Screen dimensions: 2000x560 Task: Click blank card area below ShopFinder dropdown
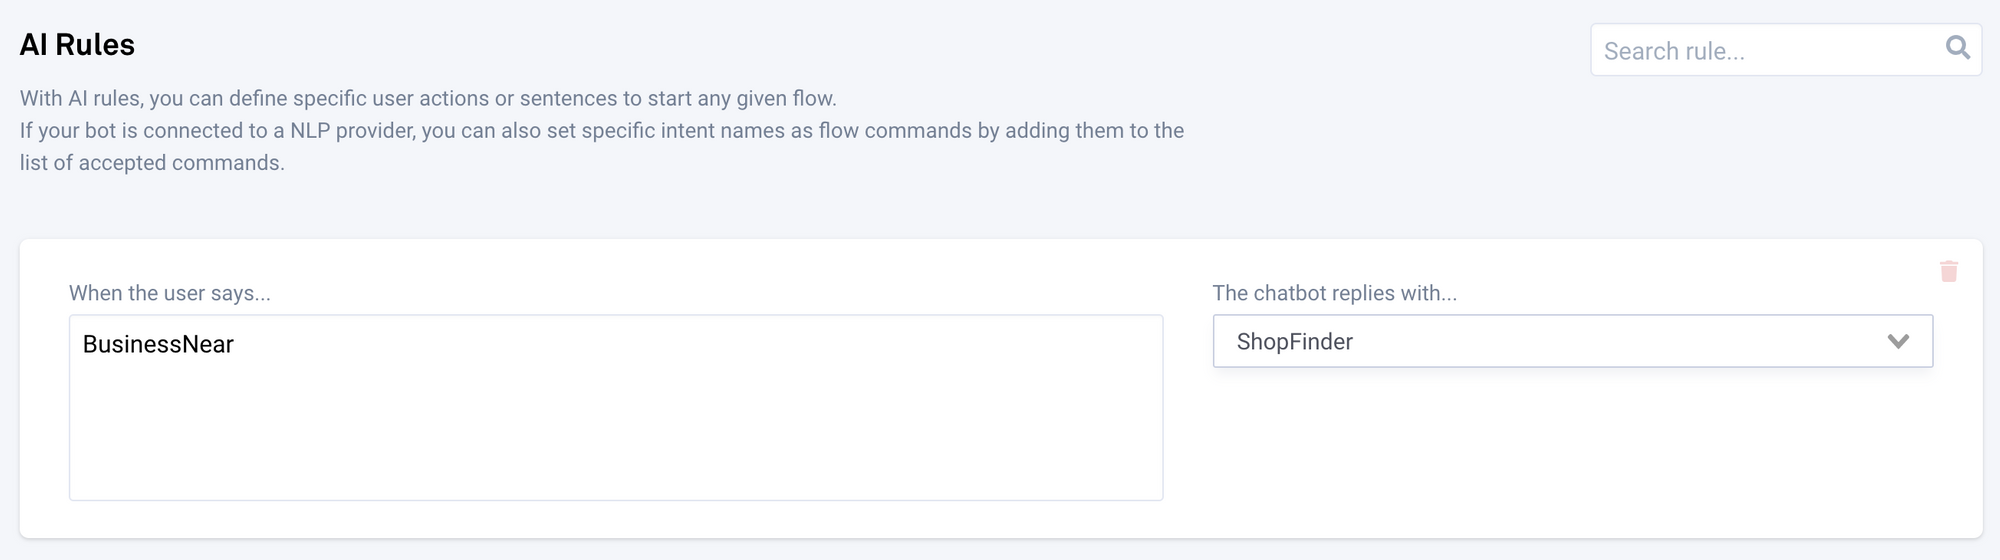pyautogui.click(x=1572, y=450)
